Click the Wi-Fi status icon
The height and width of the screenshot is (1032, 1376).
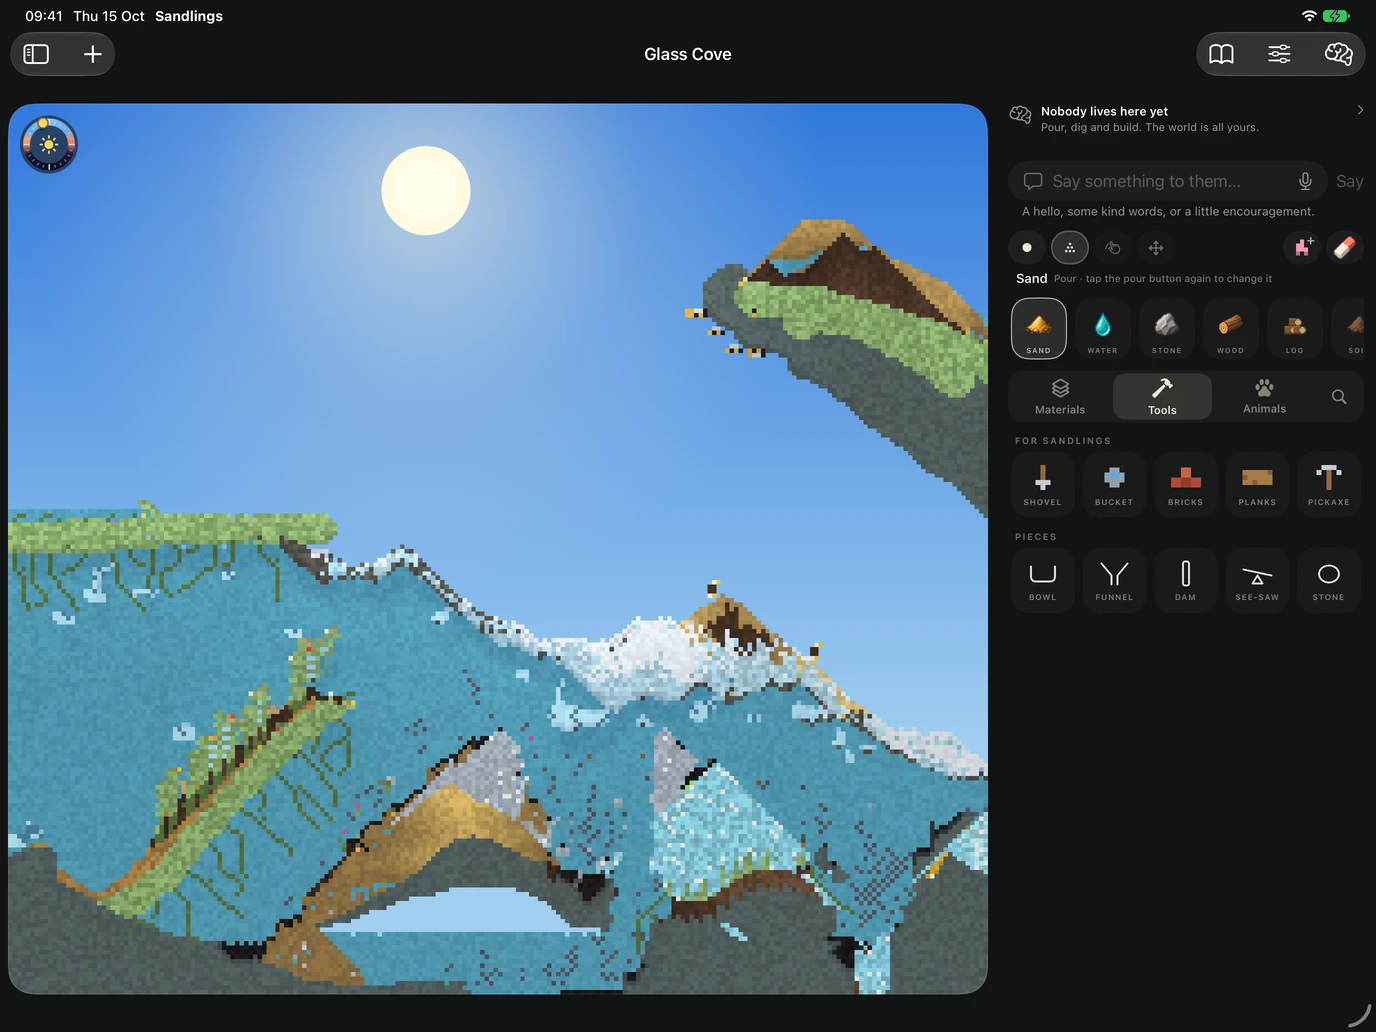tap(1309, 16)
